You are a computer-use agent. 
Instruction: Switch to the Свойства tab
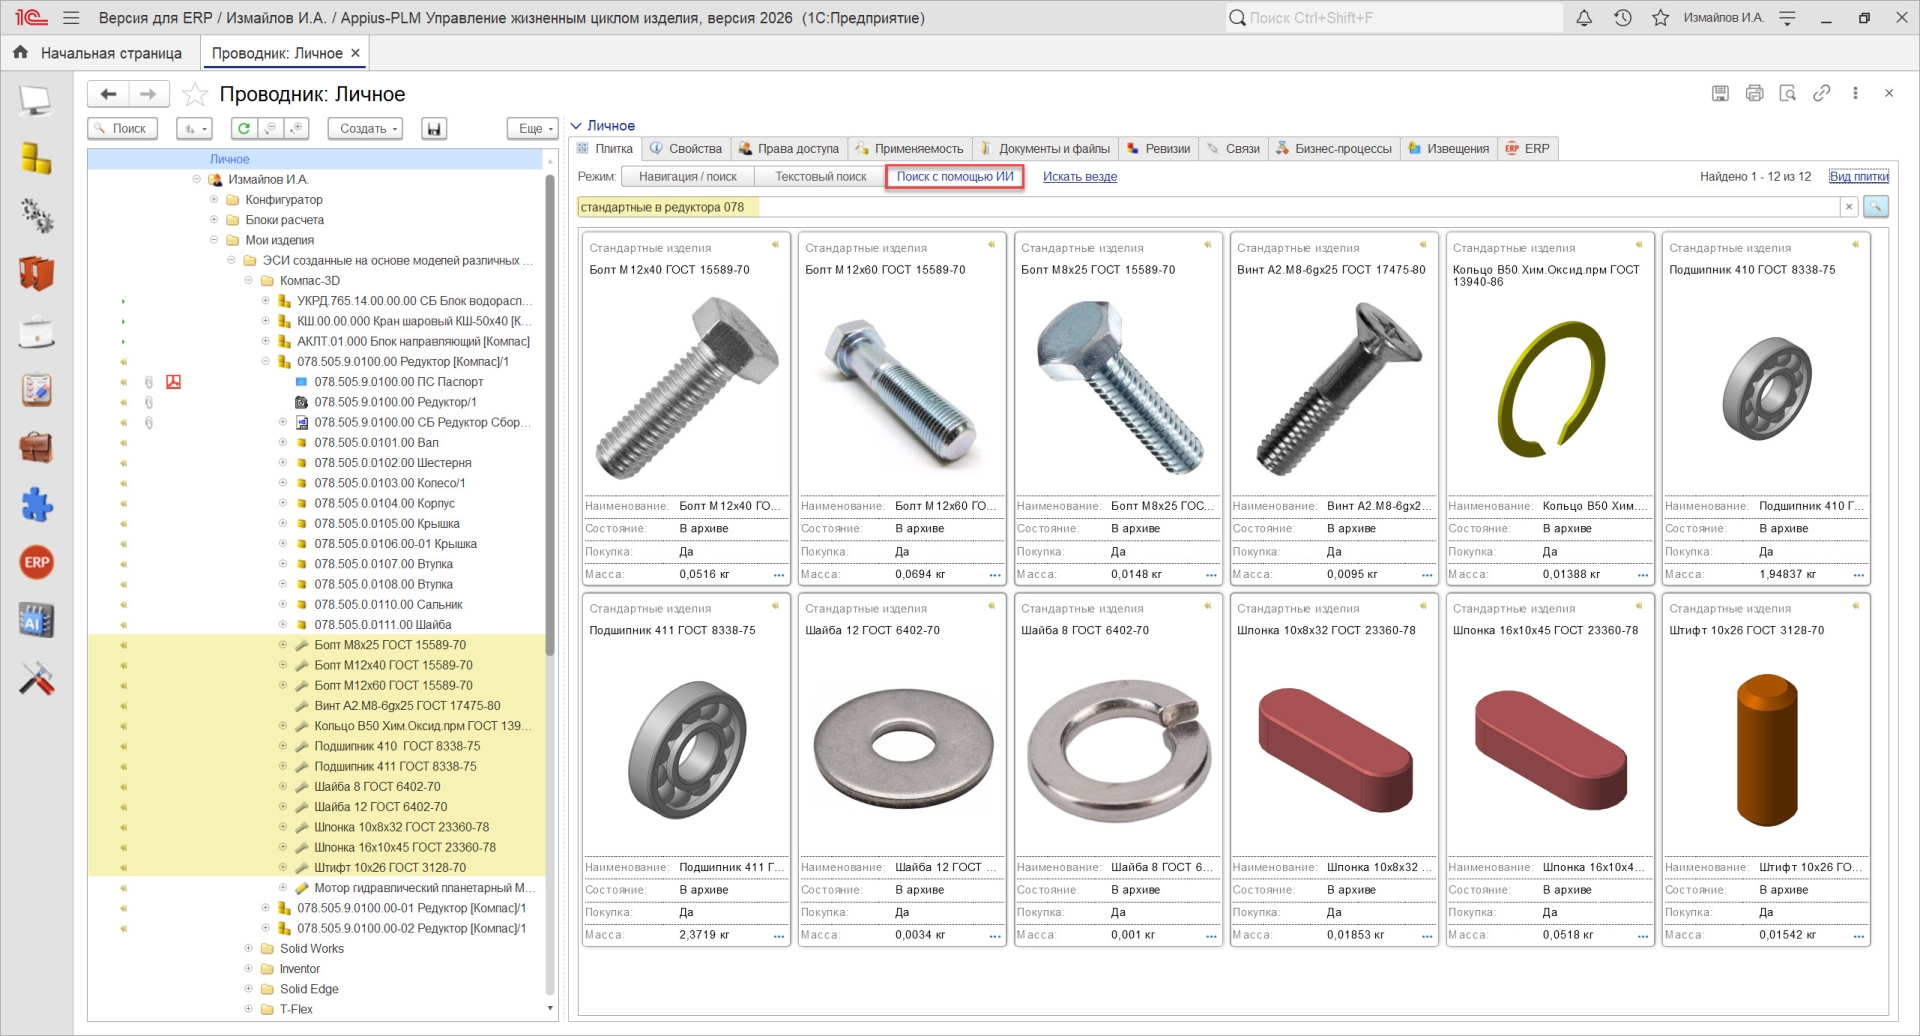(686, 149)
